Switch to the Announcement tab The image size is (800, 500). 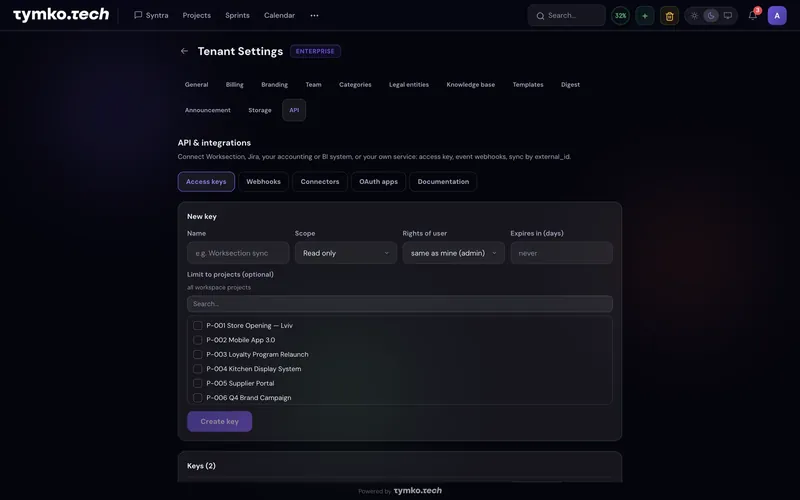tap(208, 110)
